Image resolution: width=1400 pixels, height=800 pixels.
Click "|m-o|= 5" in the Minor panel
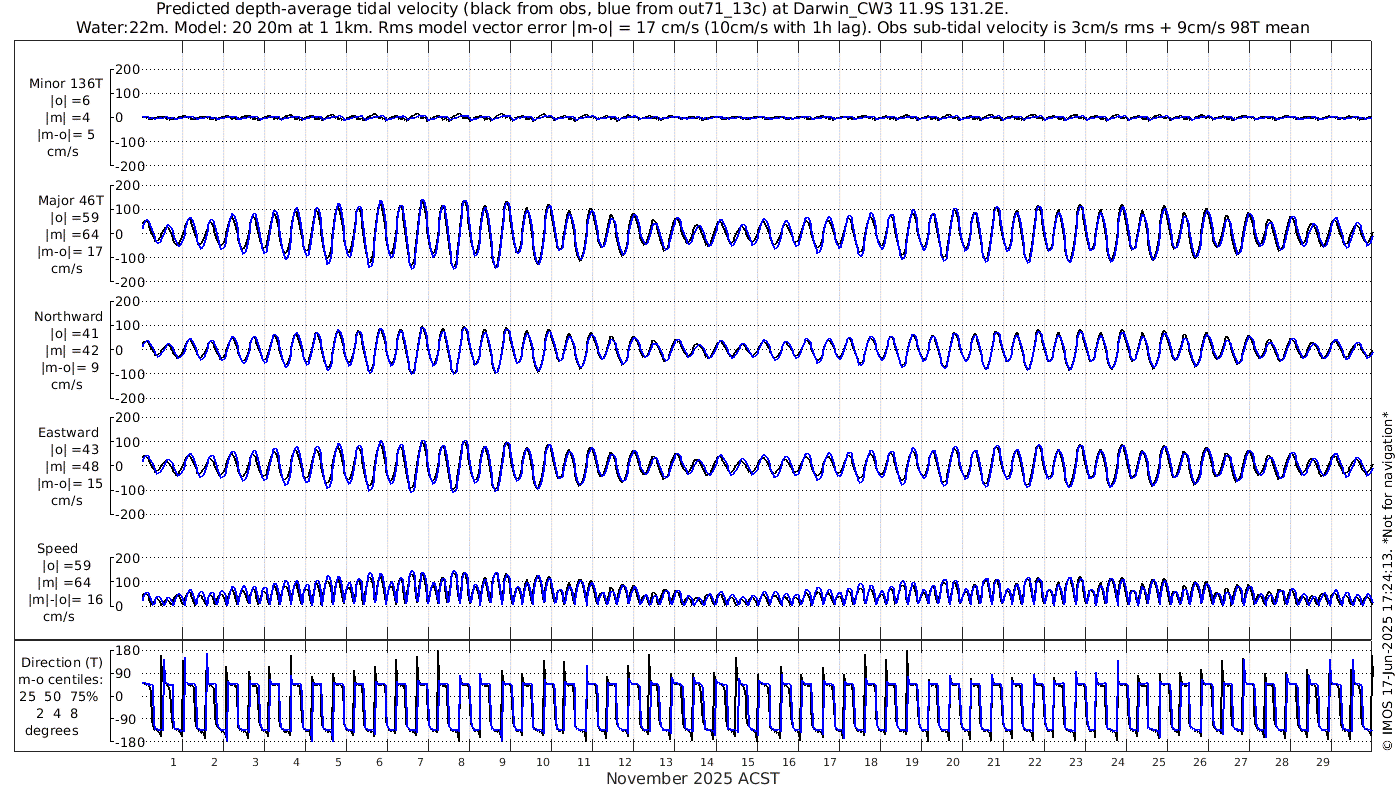[66, 135]
